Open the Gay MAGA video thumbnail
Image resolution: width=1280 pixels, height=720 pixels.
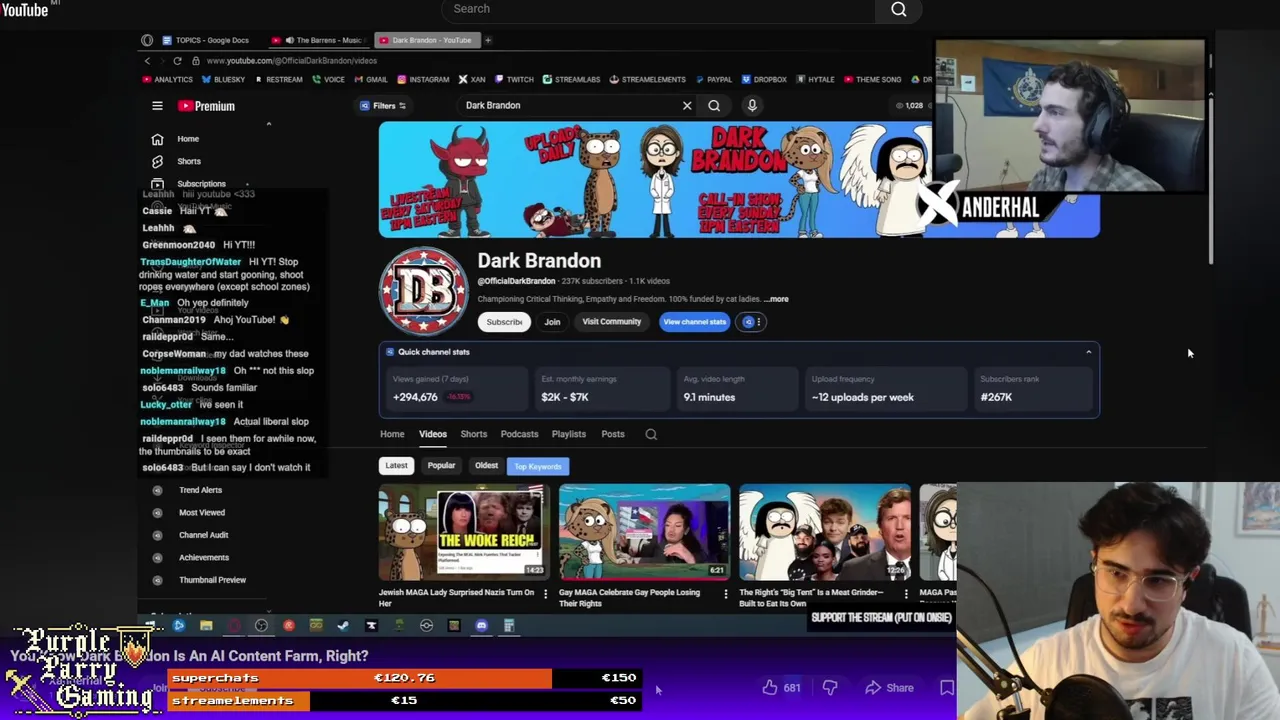[645, 532]
